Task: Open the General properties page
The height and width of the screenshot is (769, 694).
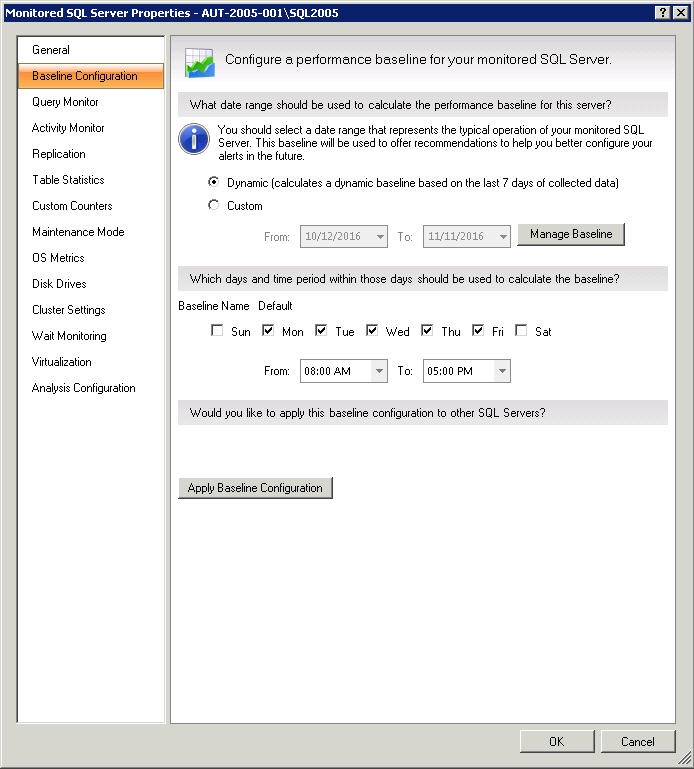Action: coord(91,50)
